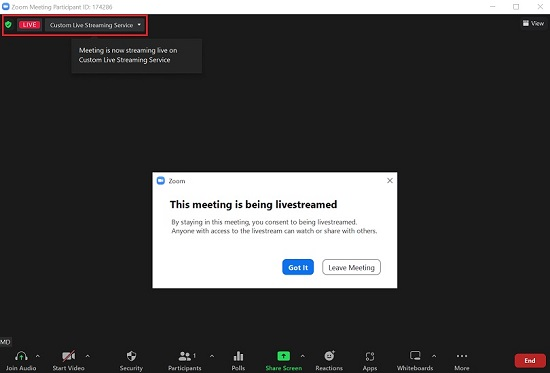The image size is (550, 373).
Task: Open the Apps icon
Action: pos(370,357)
